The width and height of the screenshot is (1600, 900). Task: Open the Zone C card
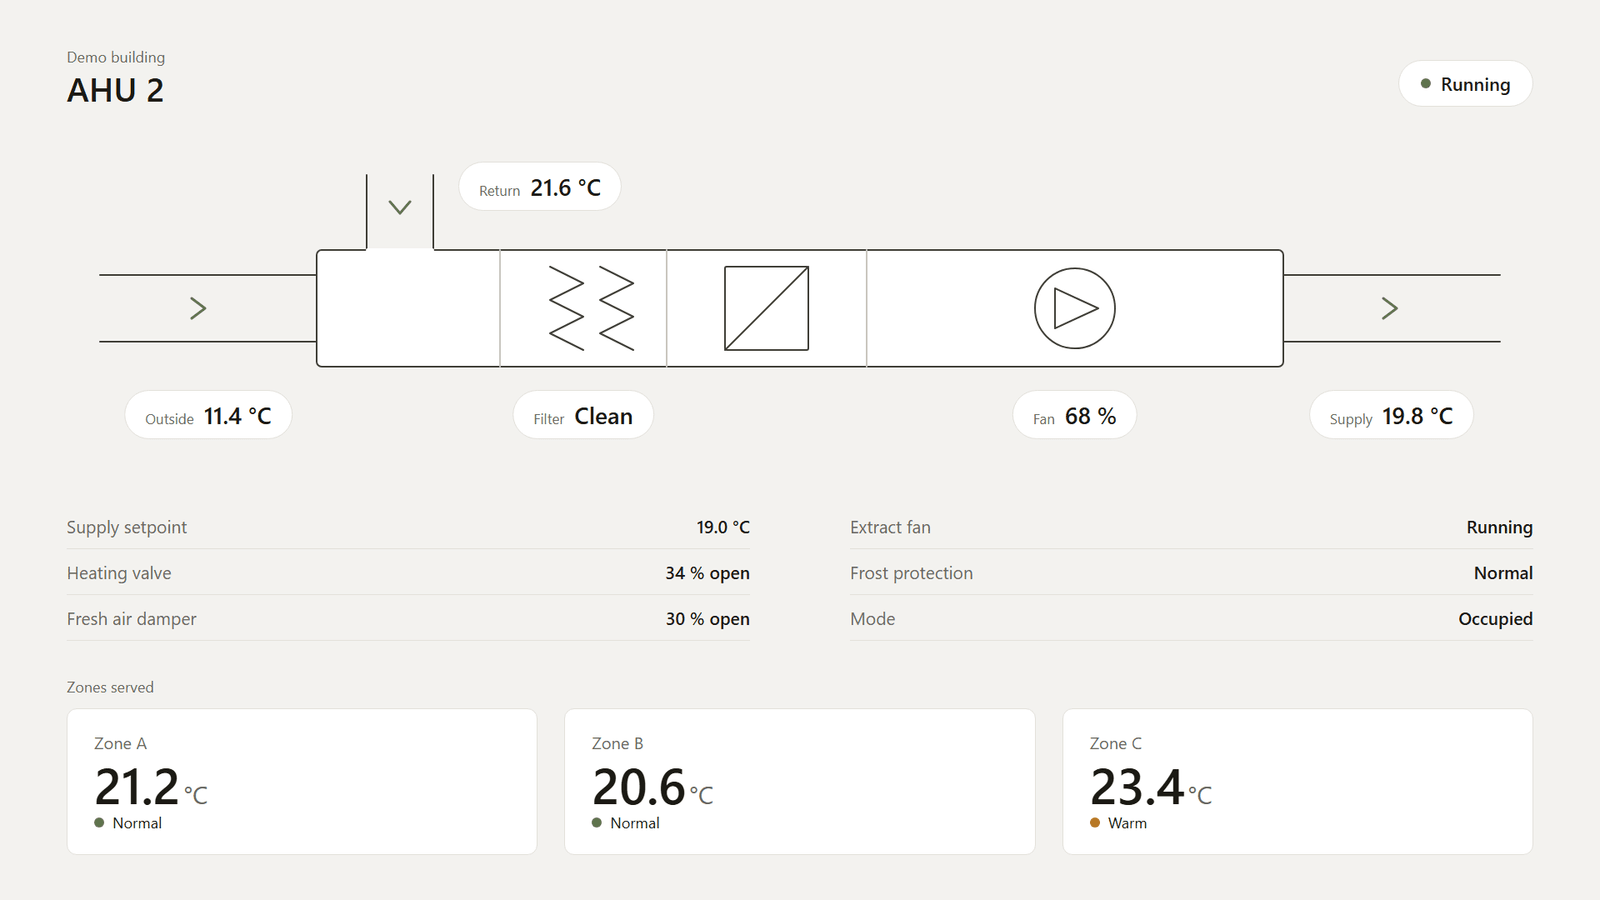click(x=1297, y=782)
